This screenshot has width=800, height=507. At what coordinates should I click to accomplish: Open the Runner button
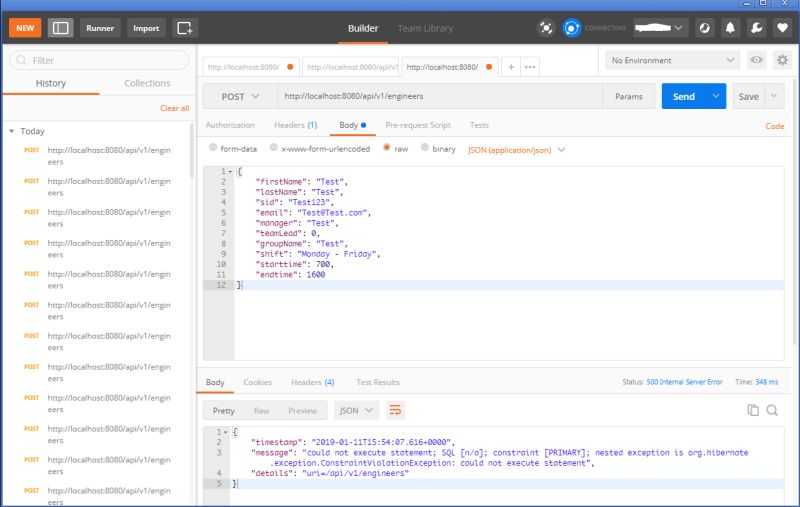[x=100, y=28]
